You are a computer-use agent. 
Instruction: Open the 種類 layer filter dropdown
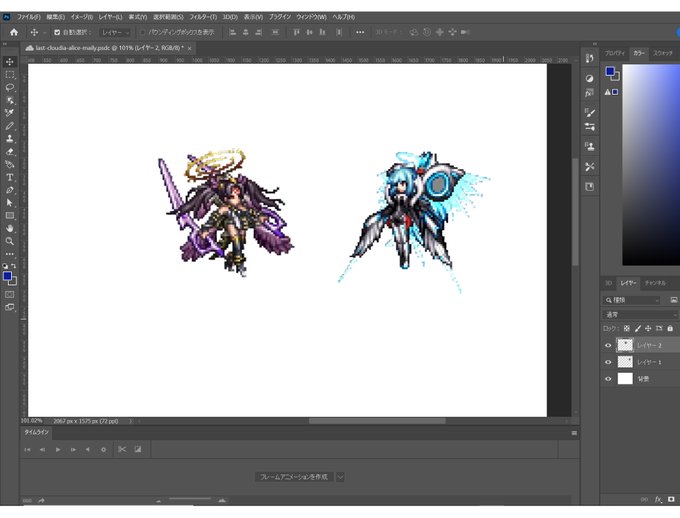pos(631,300)
